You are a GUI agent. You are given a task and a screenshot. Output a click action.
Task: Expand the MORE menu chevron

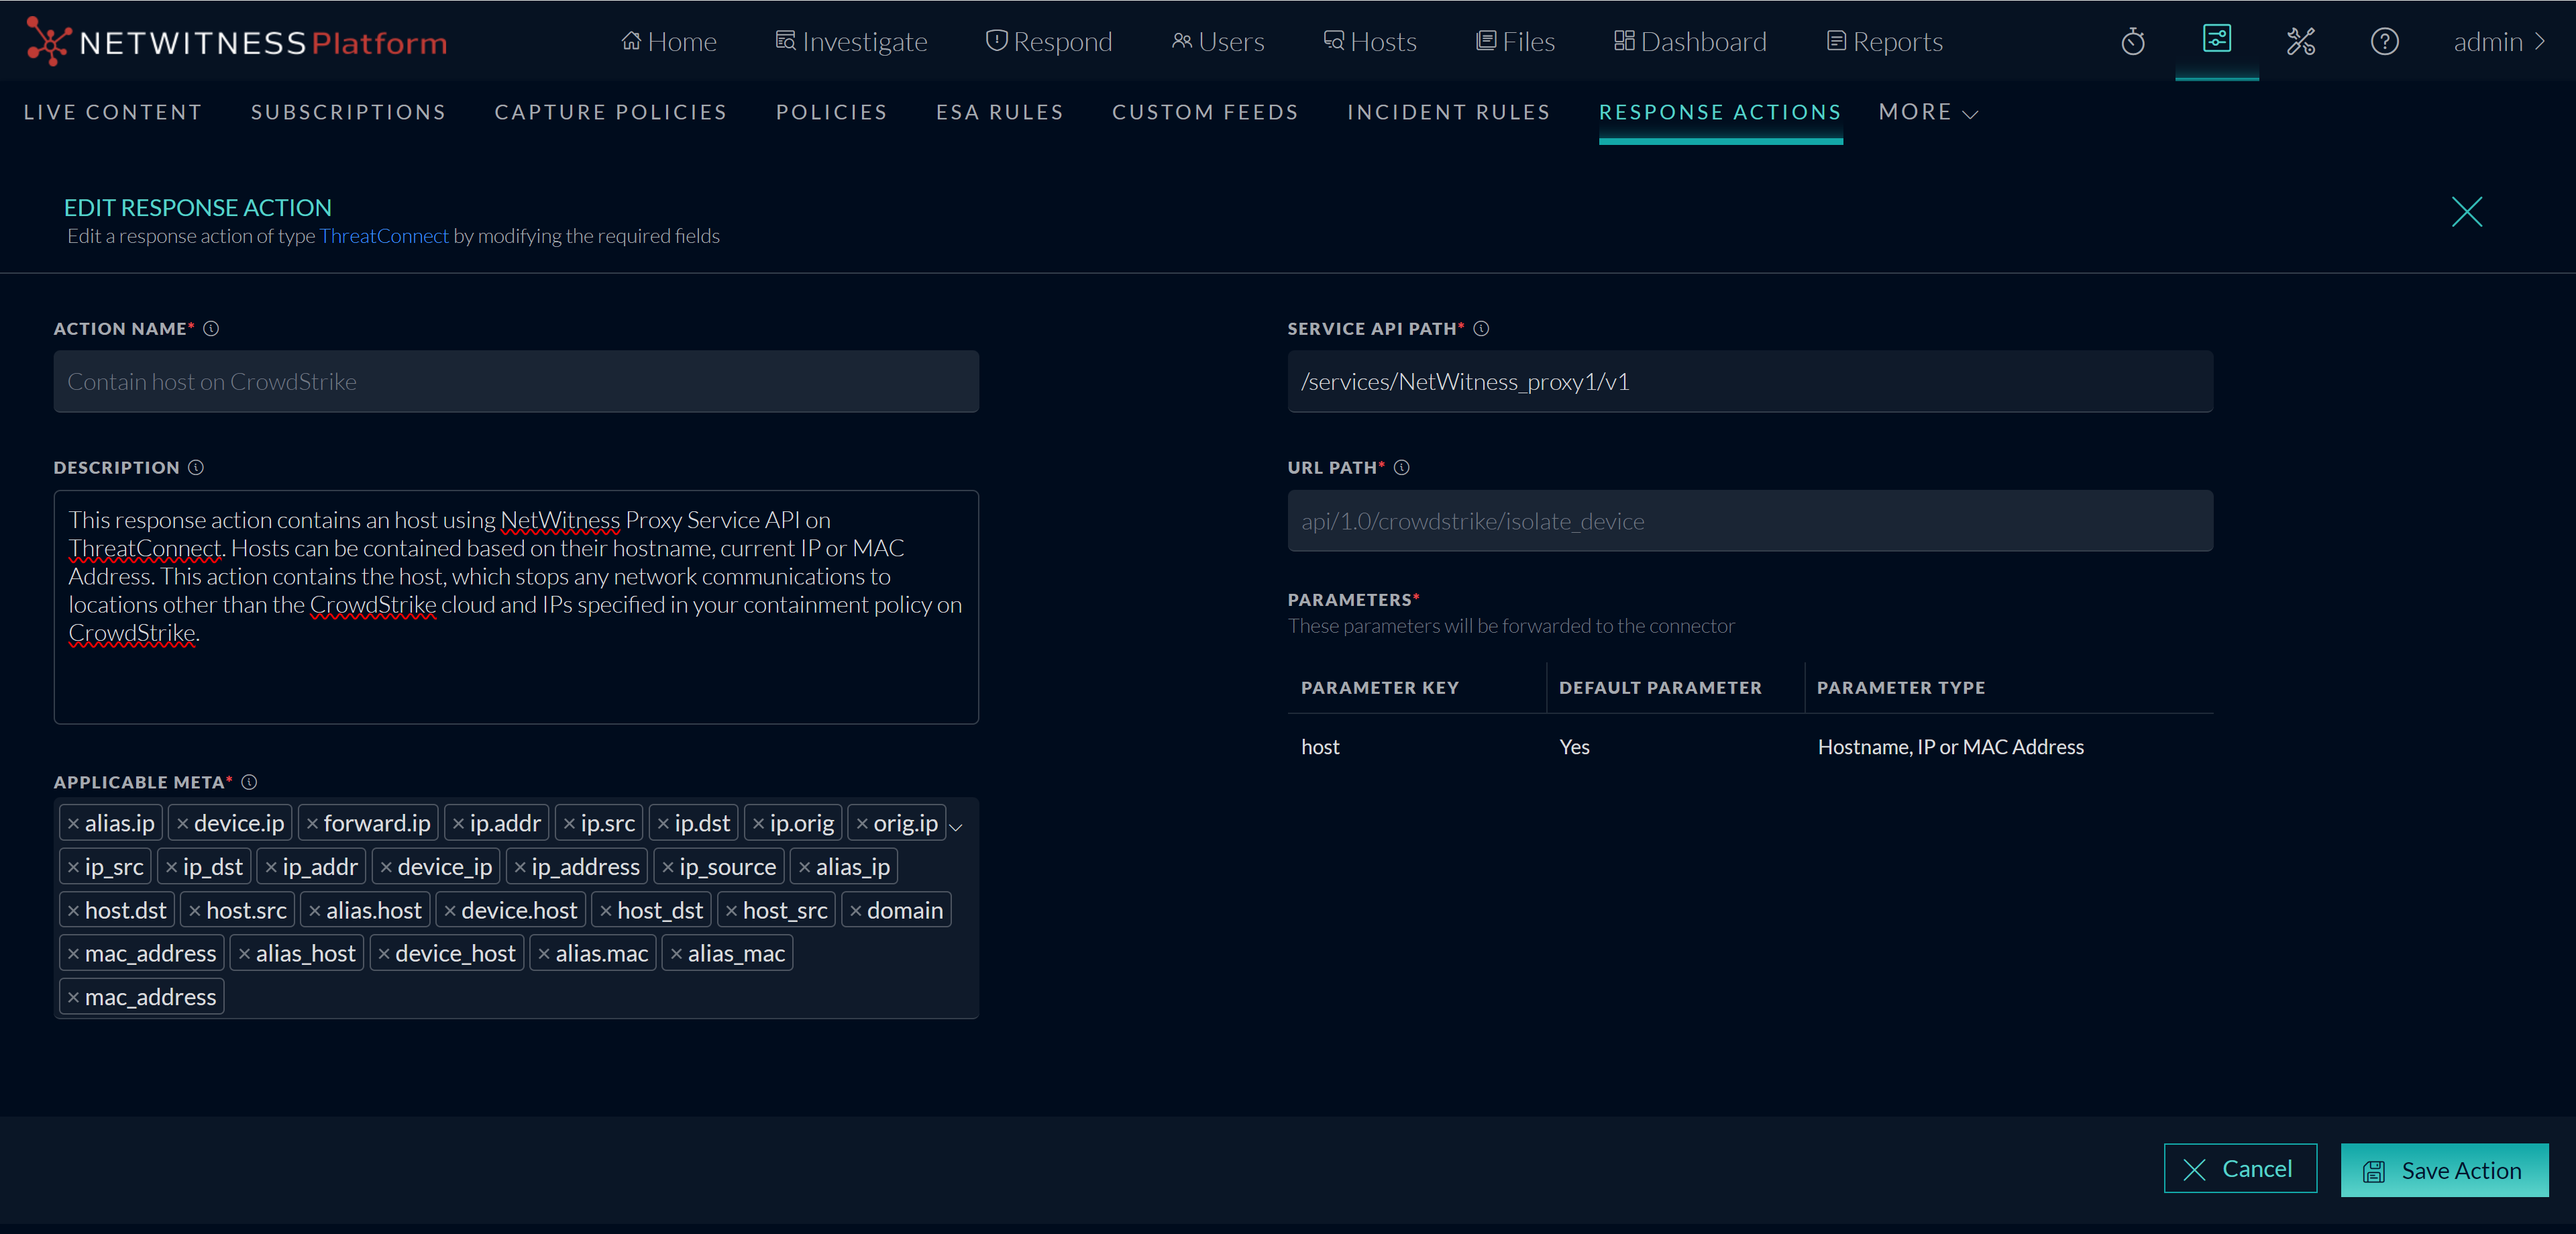point(1971,114)
